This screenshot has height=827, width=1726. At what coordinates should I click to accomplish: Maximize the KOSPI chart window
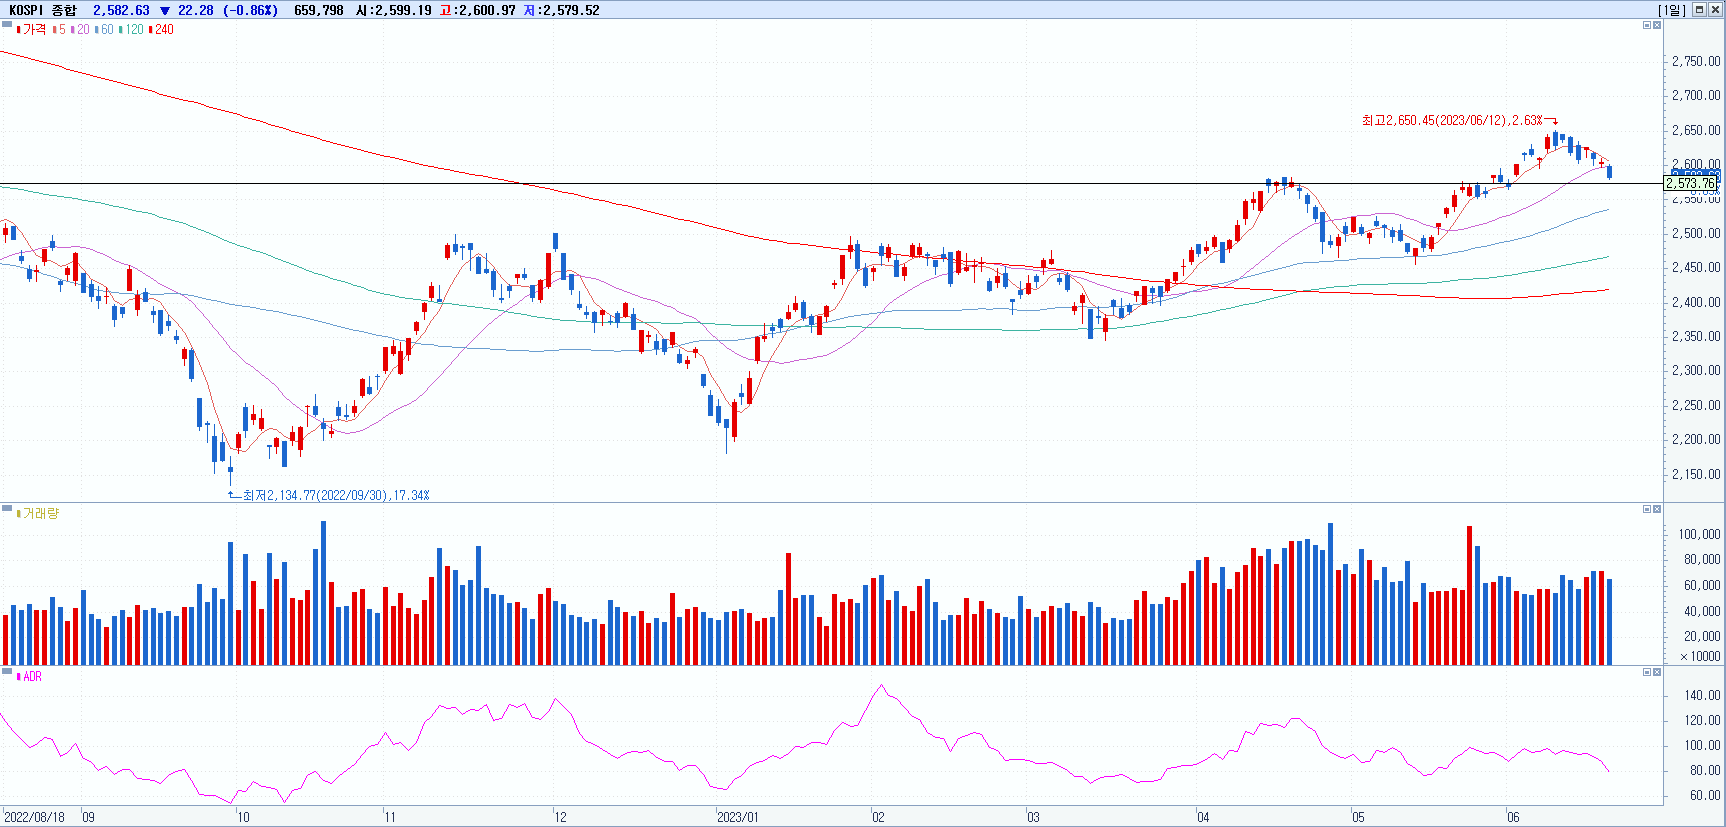click(x=1699, y=9)
